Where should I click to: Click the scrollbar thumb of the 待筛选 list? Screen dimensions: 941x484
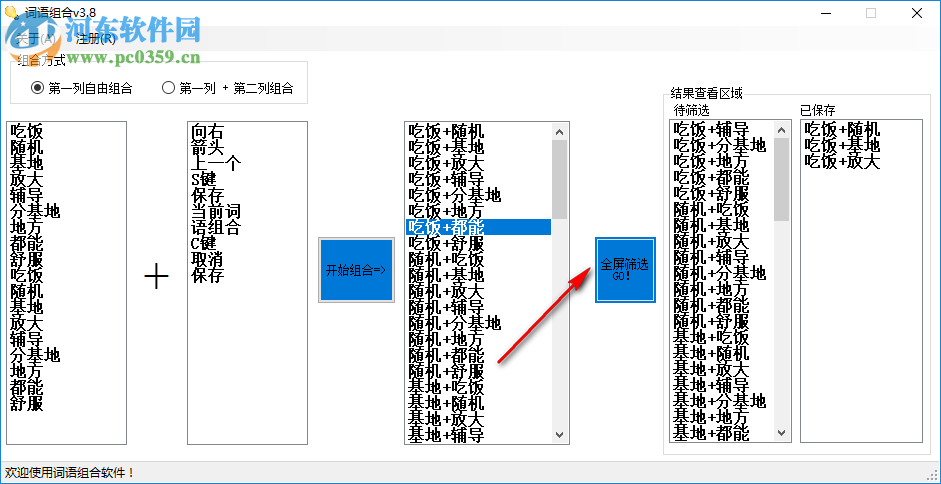[781, 180]
